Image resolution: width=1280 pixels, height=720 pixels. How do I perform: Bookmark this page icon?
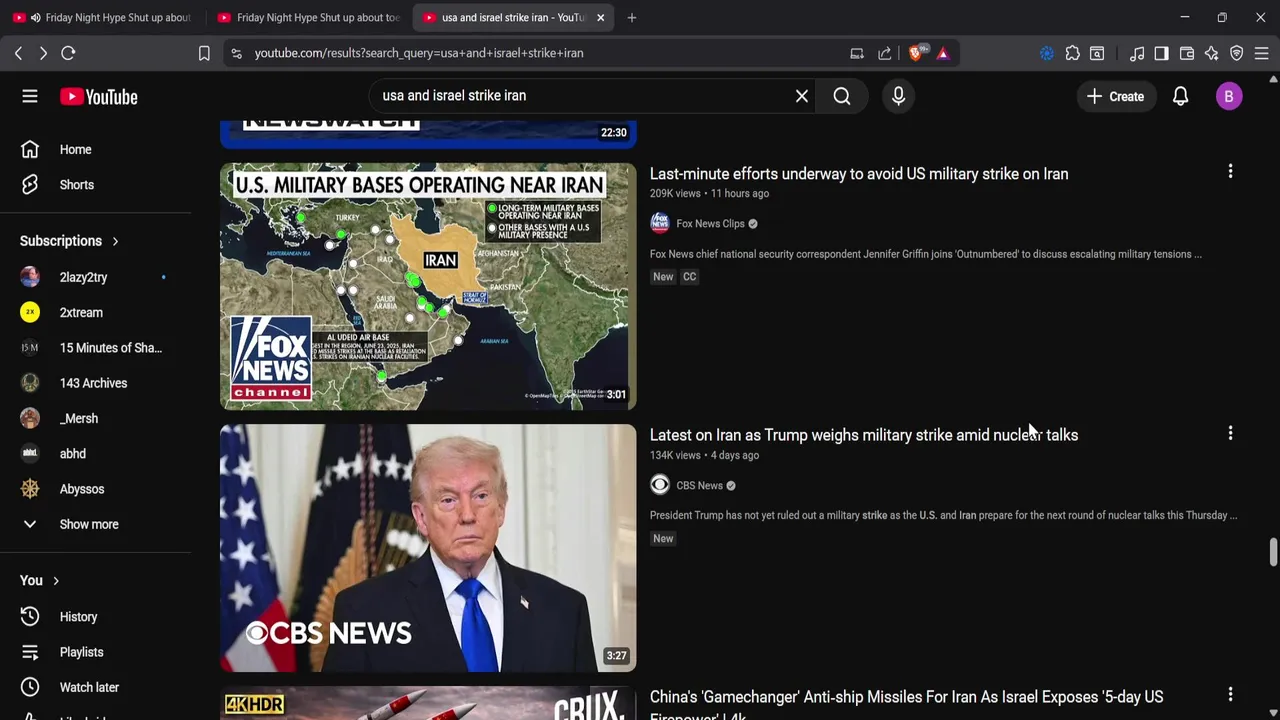pos(204,53)
